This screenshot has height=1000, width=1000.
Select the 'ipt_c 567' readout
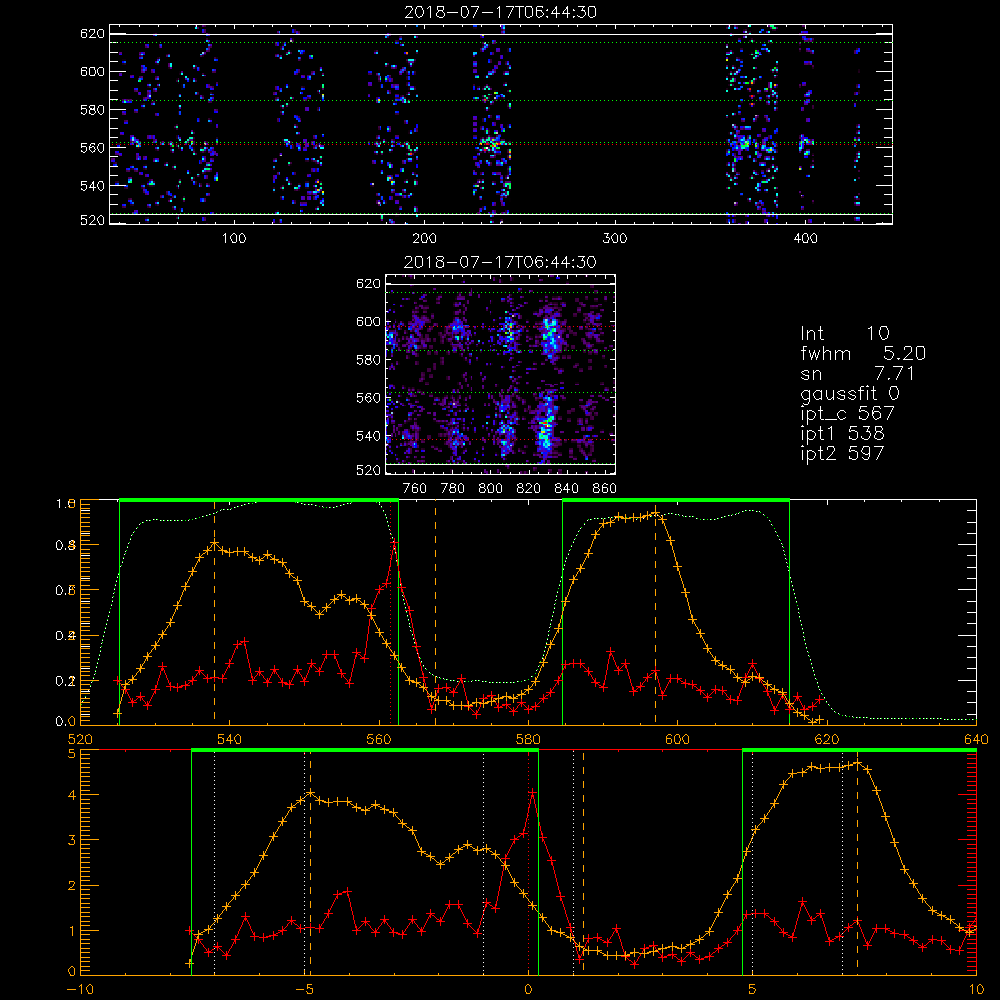(848, 414)
